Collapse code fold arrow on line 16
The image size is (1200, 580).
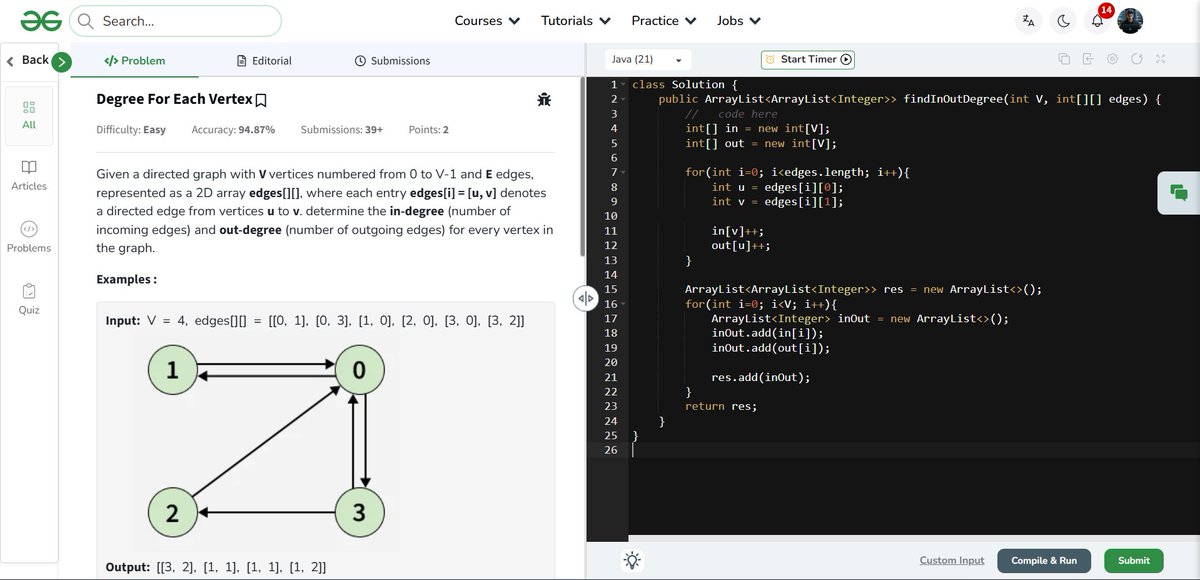(622, 304)
